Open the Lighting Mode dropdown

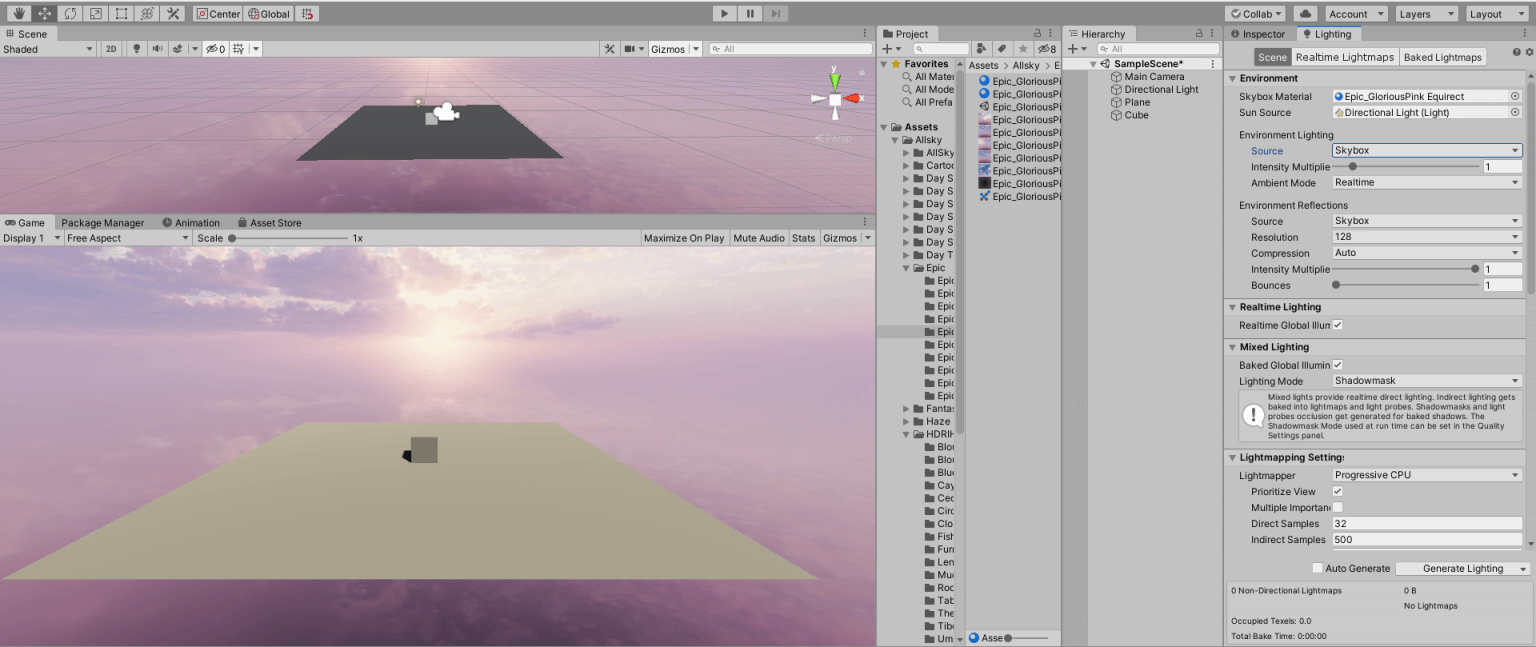pos(1427,381)
